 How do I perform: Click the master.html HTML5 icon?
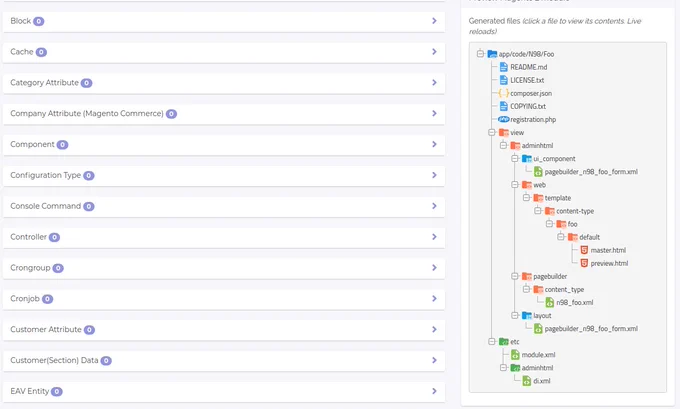point(584,250)
